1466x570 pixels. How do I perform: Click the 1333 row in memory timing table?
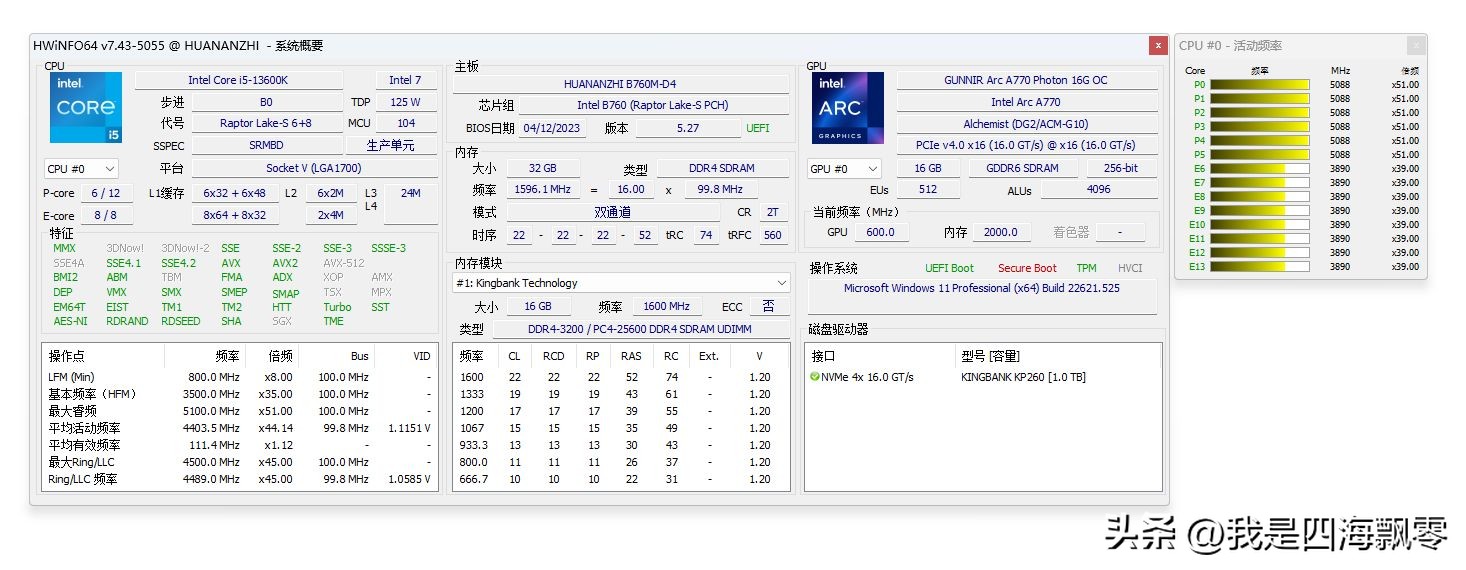click(620, 394)
